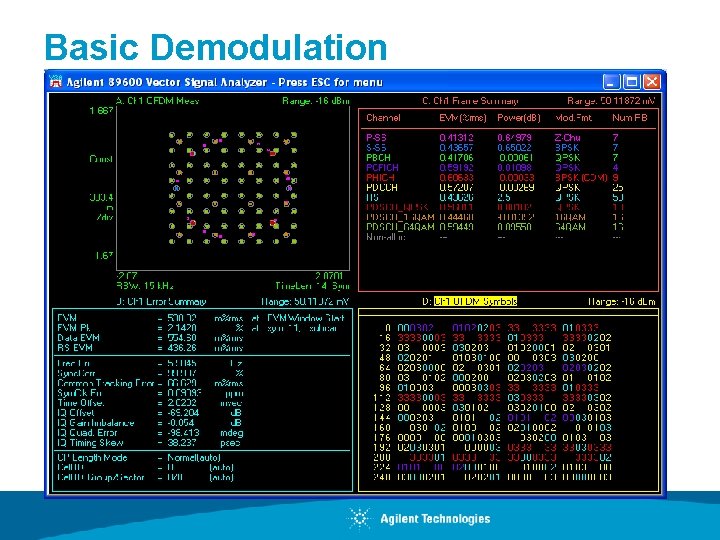Click the 'Power(dB)' column header
The height and width of the screenshot is (540, 720).
(518, 118)
